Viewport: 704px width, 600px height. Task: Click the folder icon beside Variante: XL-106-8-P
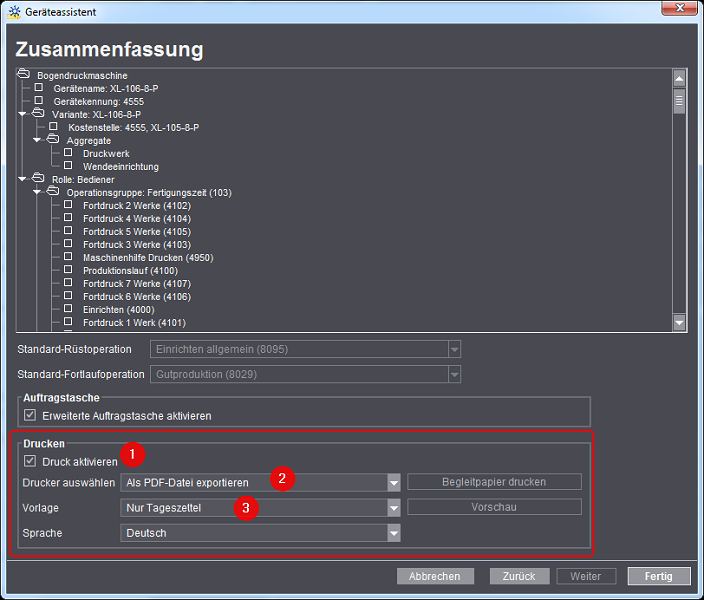tap(39, 114)
